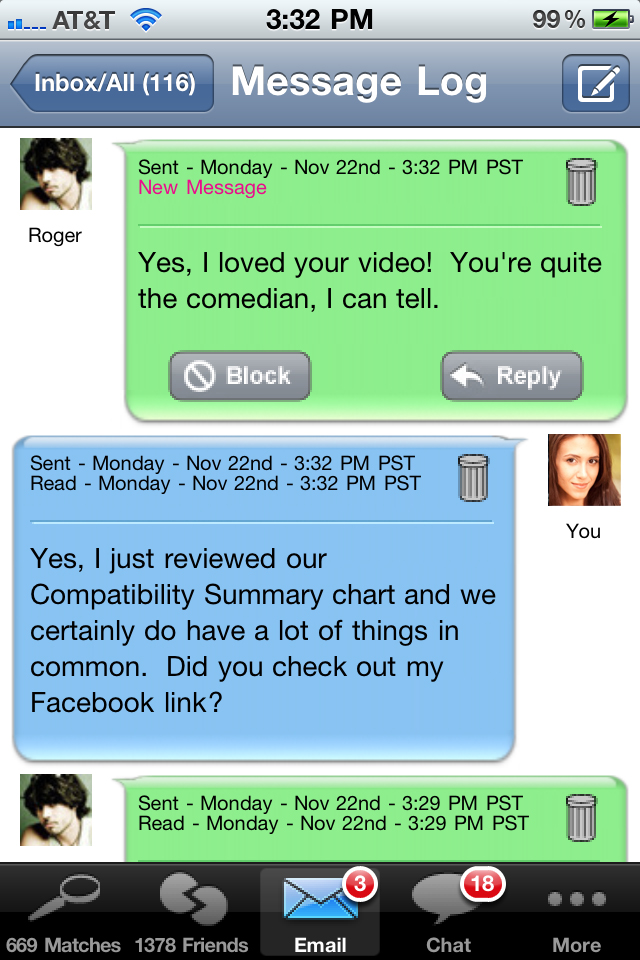Image resolution: width=640 pixels, height=960 pixels.
Task: Open the More tab
Action: (x=576, y=912)
